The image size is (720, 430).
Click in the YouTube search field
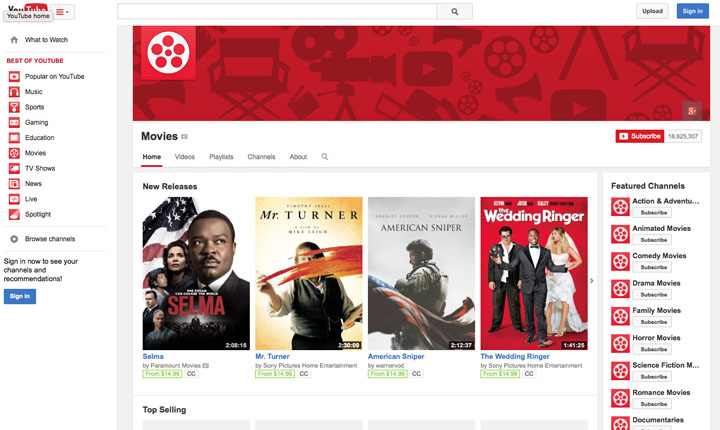[x=277, y=11]
